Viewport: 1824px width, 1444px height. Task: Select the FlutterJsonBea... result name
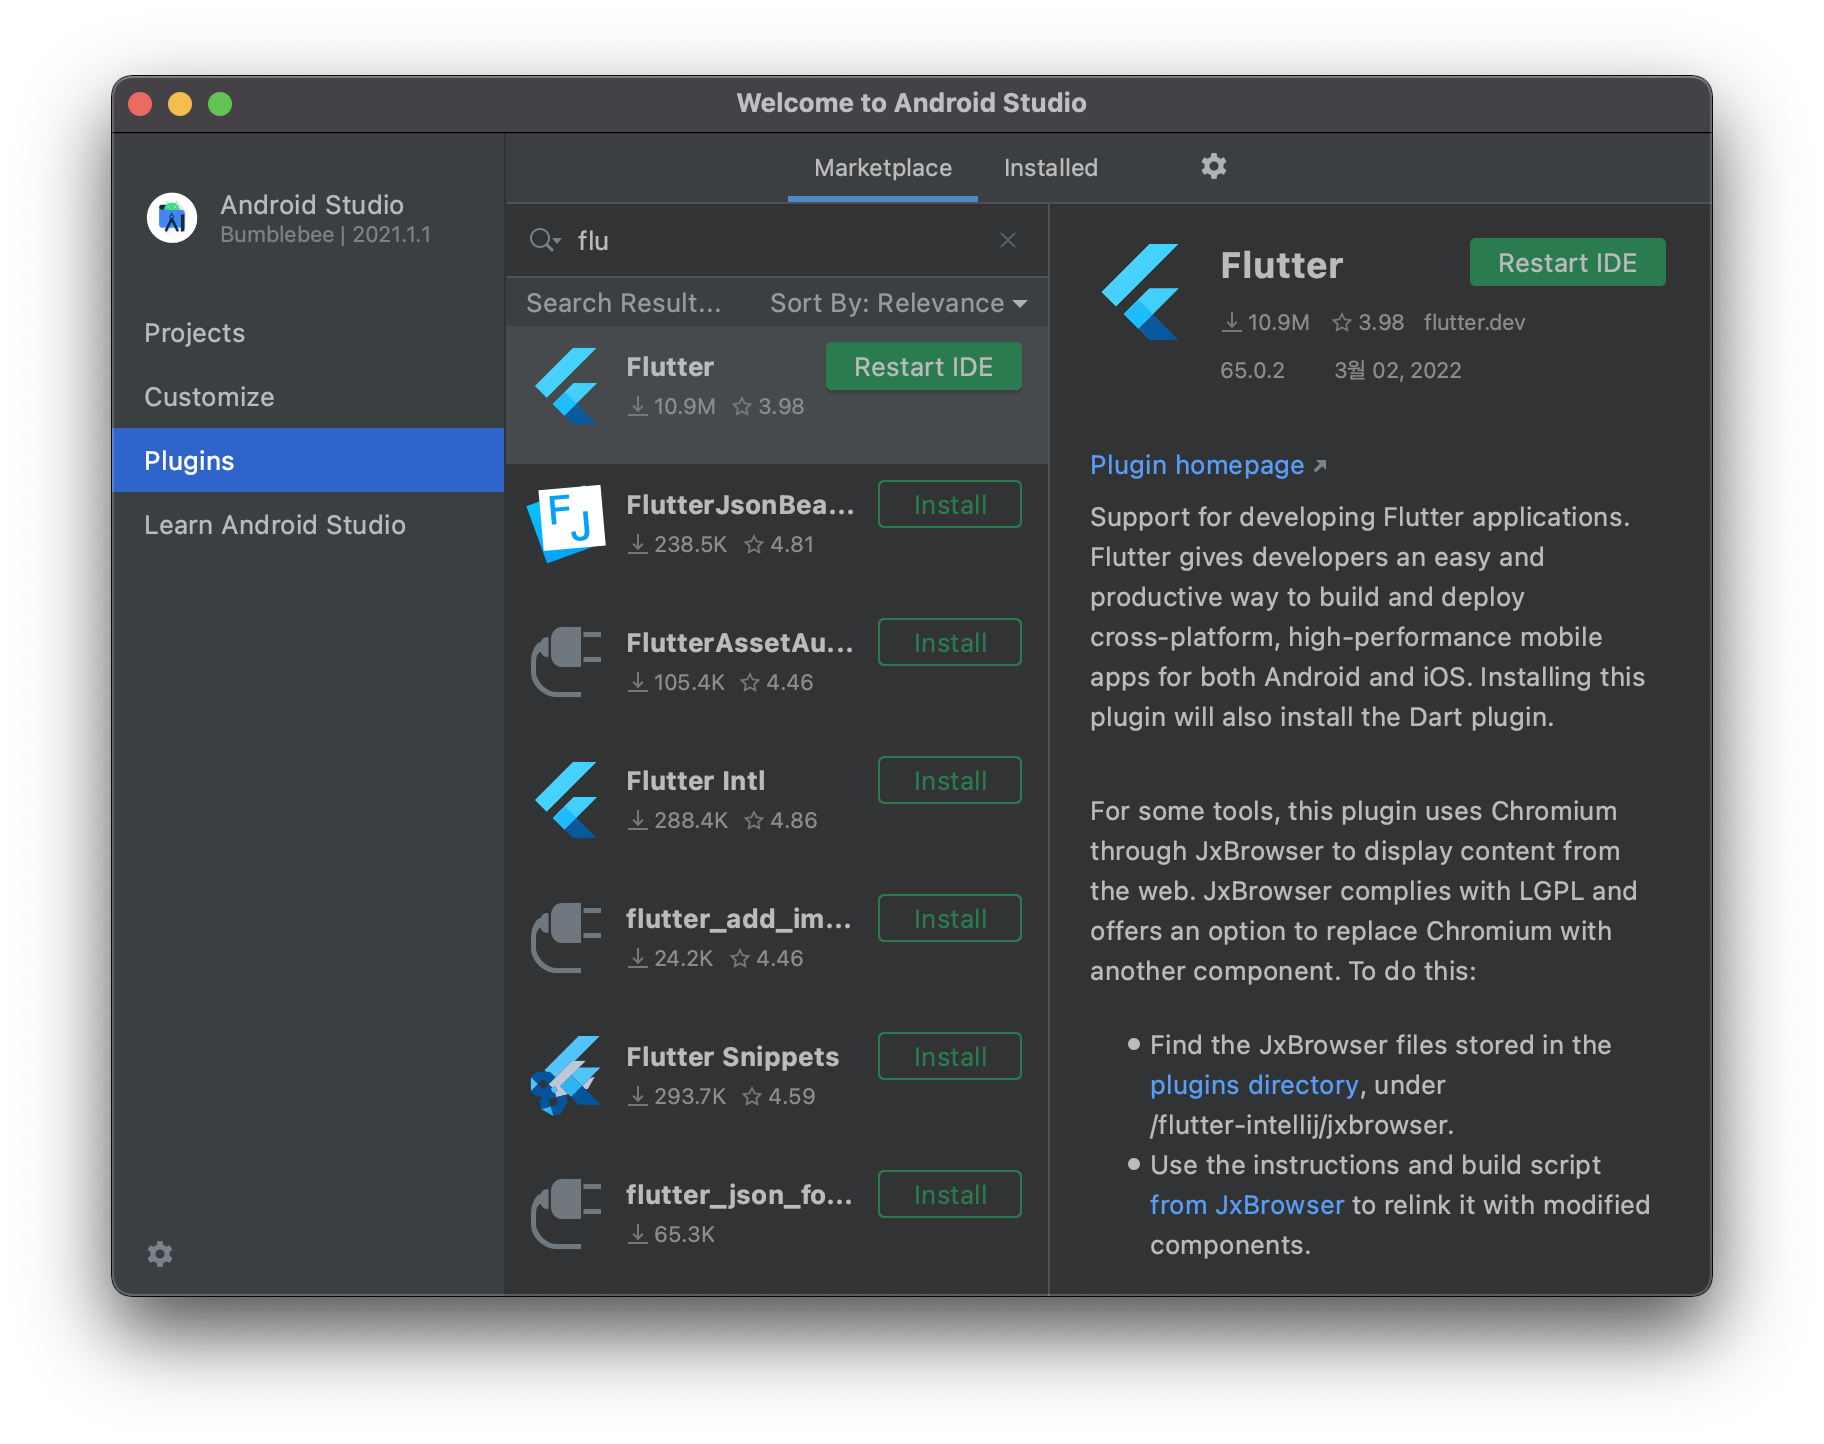[740, 505]
